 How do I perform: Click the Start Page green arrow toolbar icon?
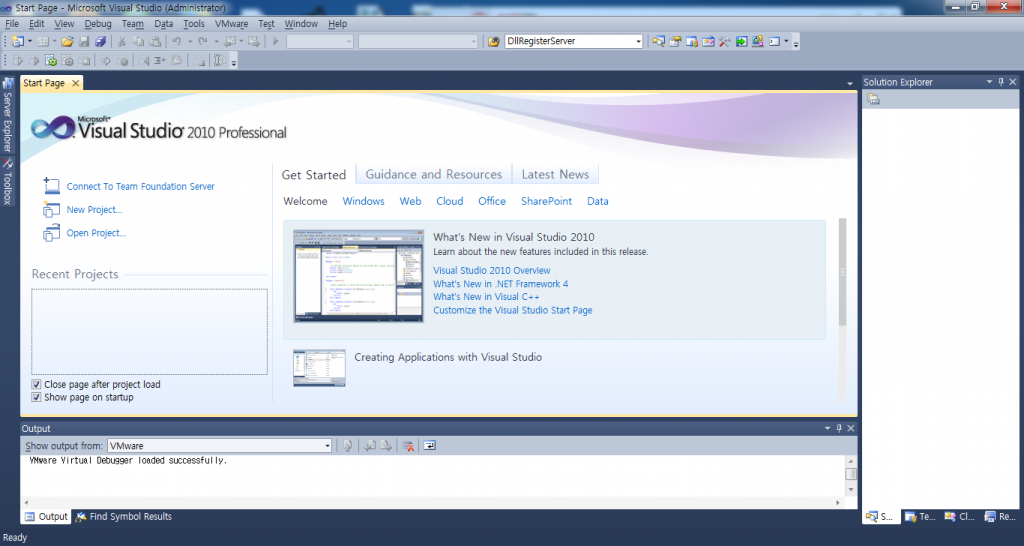pos(741,41)
